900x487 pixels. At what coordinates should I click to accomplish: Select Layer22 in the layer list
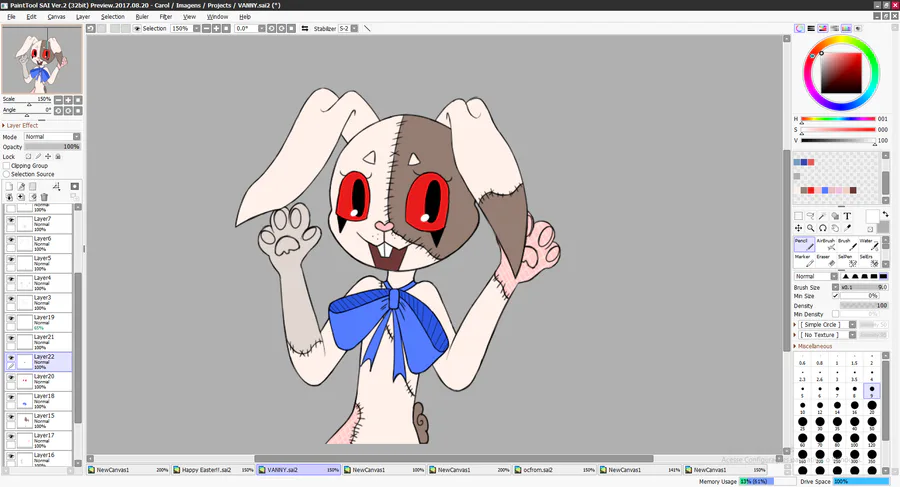pyautogui.click(x=38, y=361)
